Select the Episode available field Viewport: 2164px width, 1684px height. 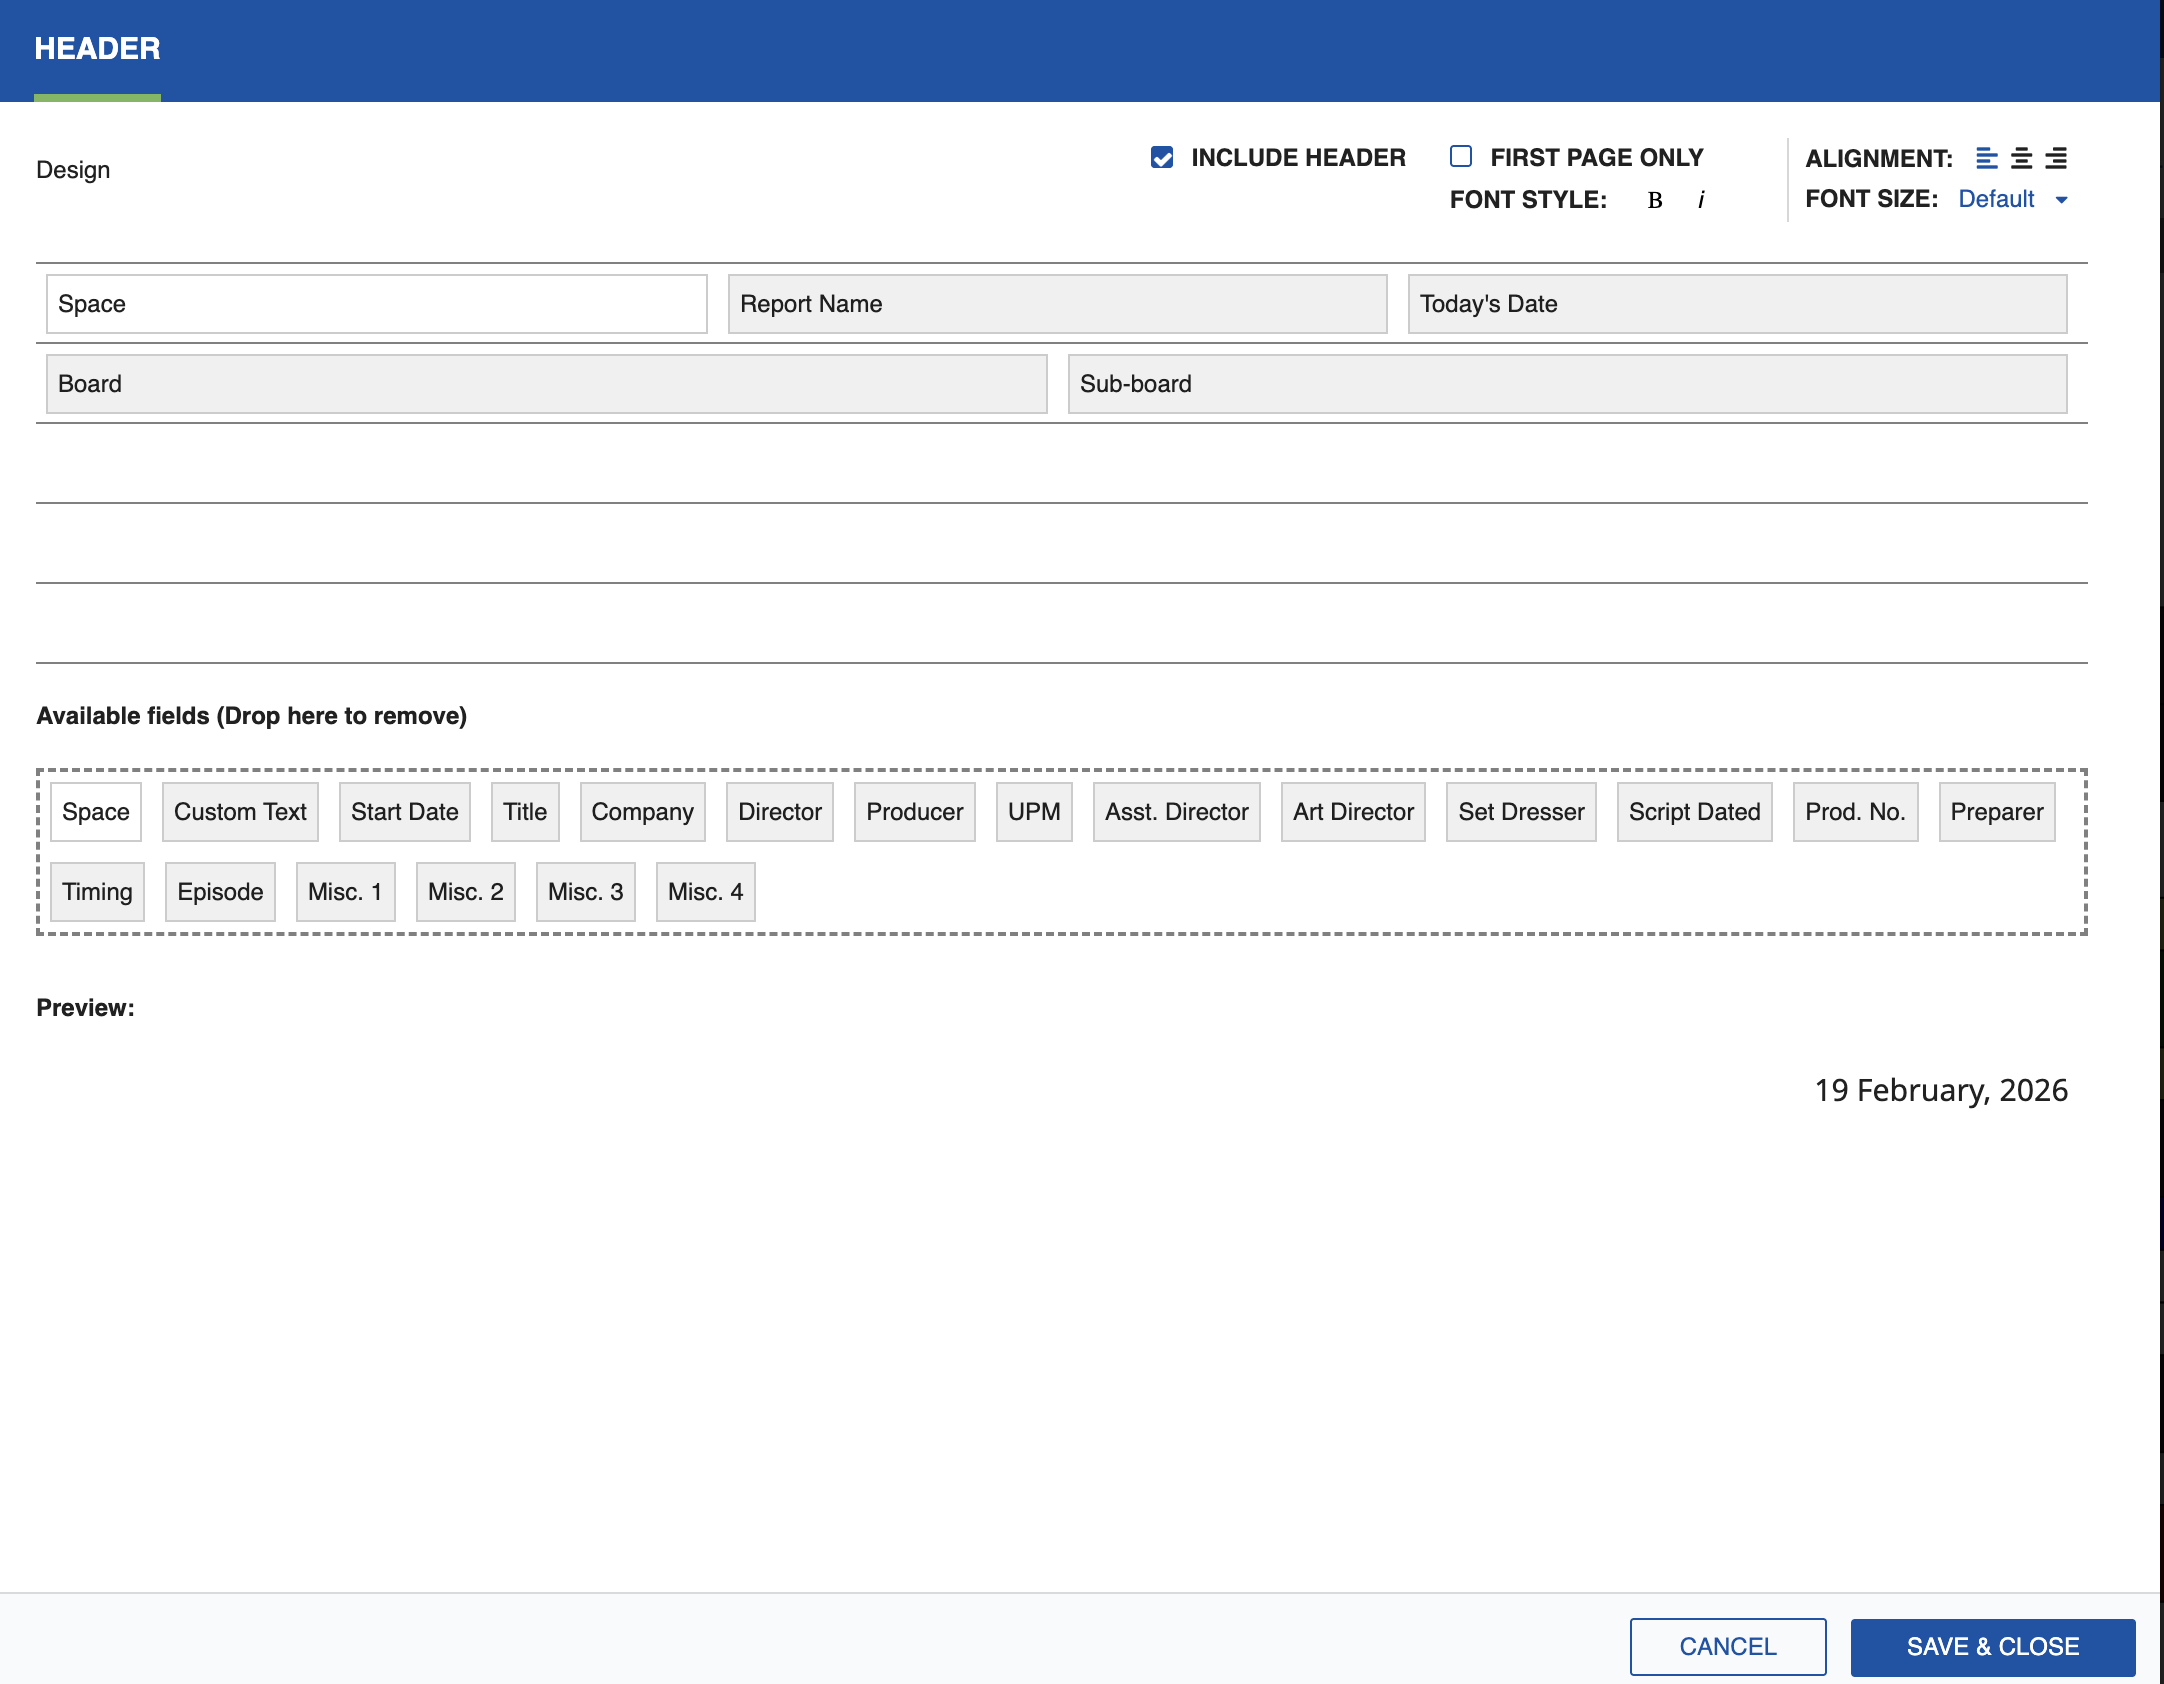[x=220, y=891]
